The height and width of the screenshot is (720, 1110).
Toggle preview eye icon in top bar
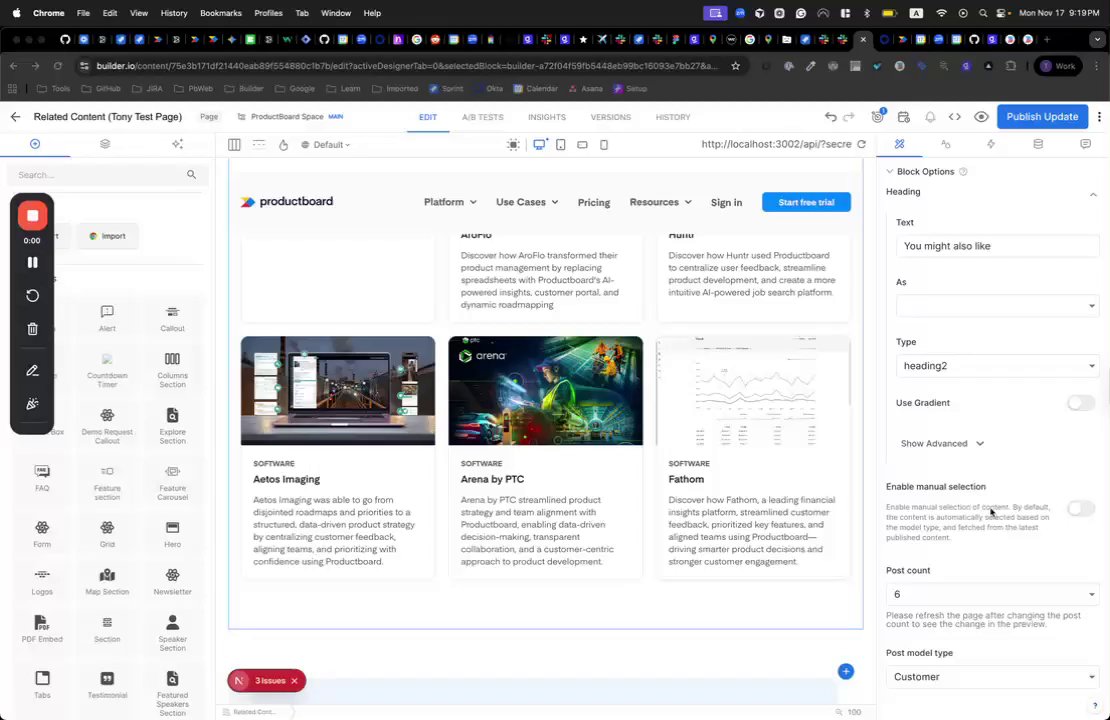(980, 117)
